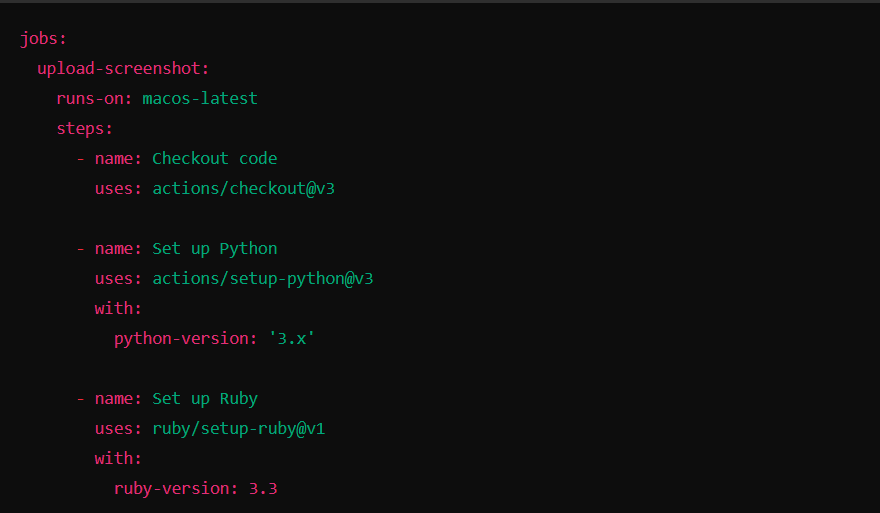This screenshot has width=880, height=513.
Task: Click "with:" under the Set up Ruby step
Action: (118, 458)
